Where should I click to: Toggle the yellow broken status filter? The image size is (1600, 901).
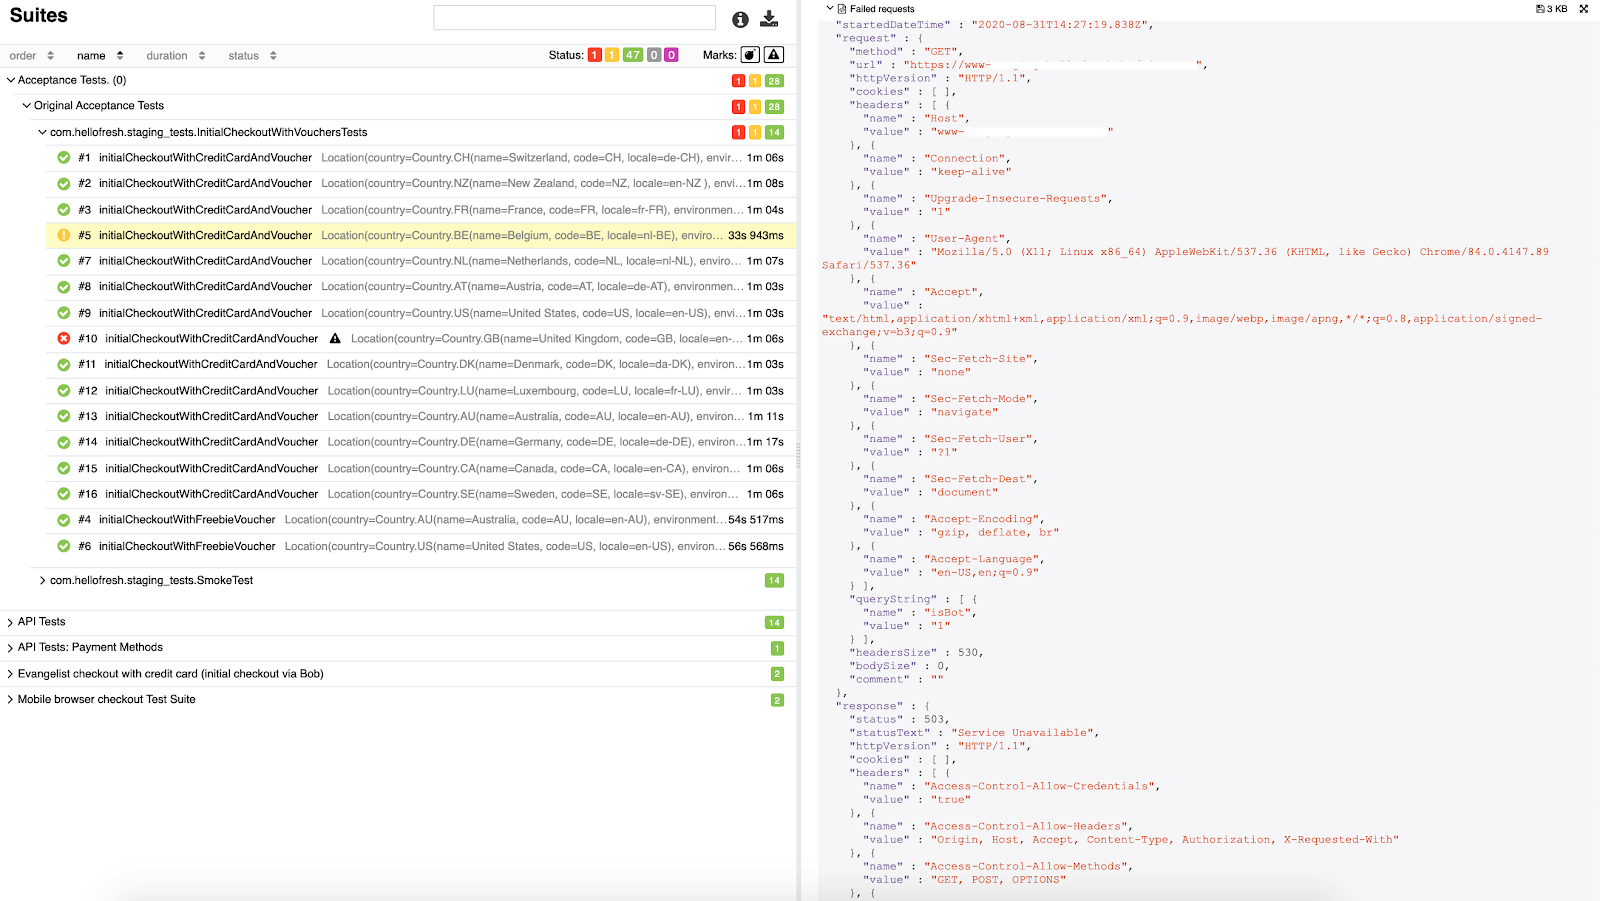pos(611,55)
